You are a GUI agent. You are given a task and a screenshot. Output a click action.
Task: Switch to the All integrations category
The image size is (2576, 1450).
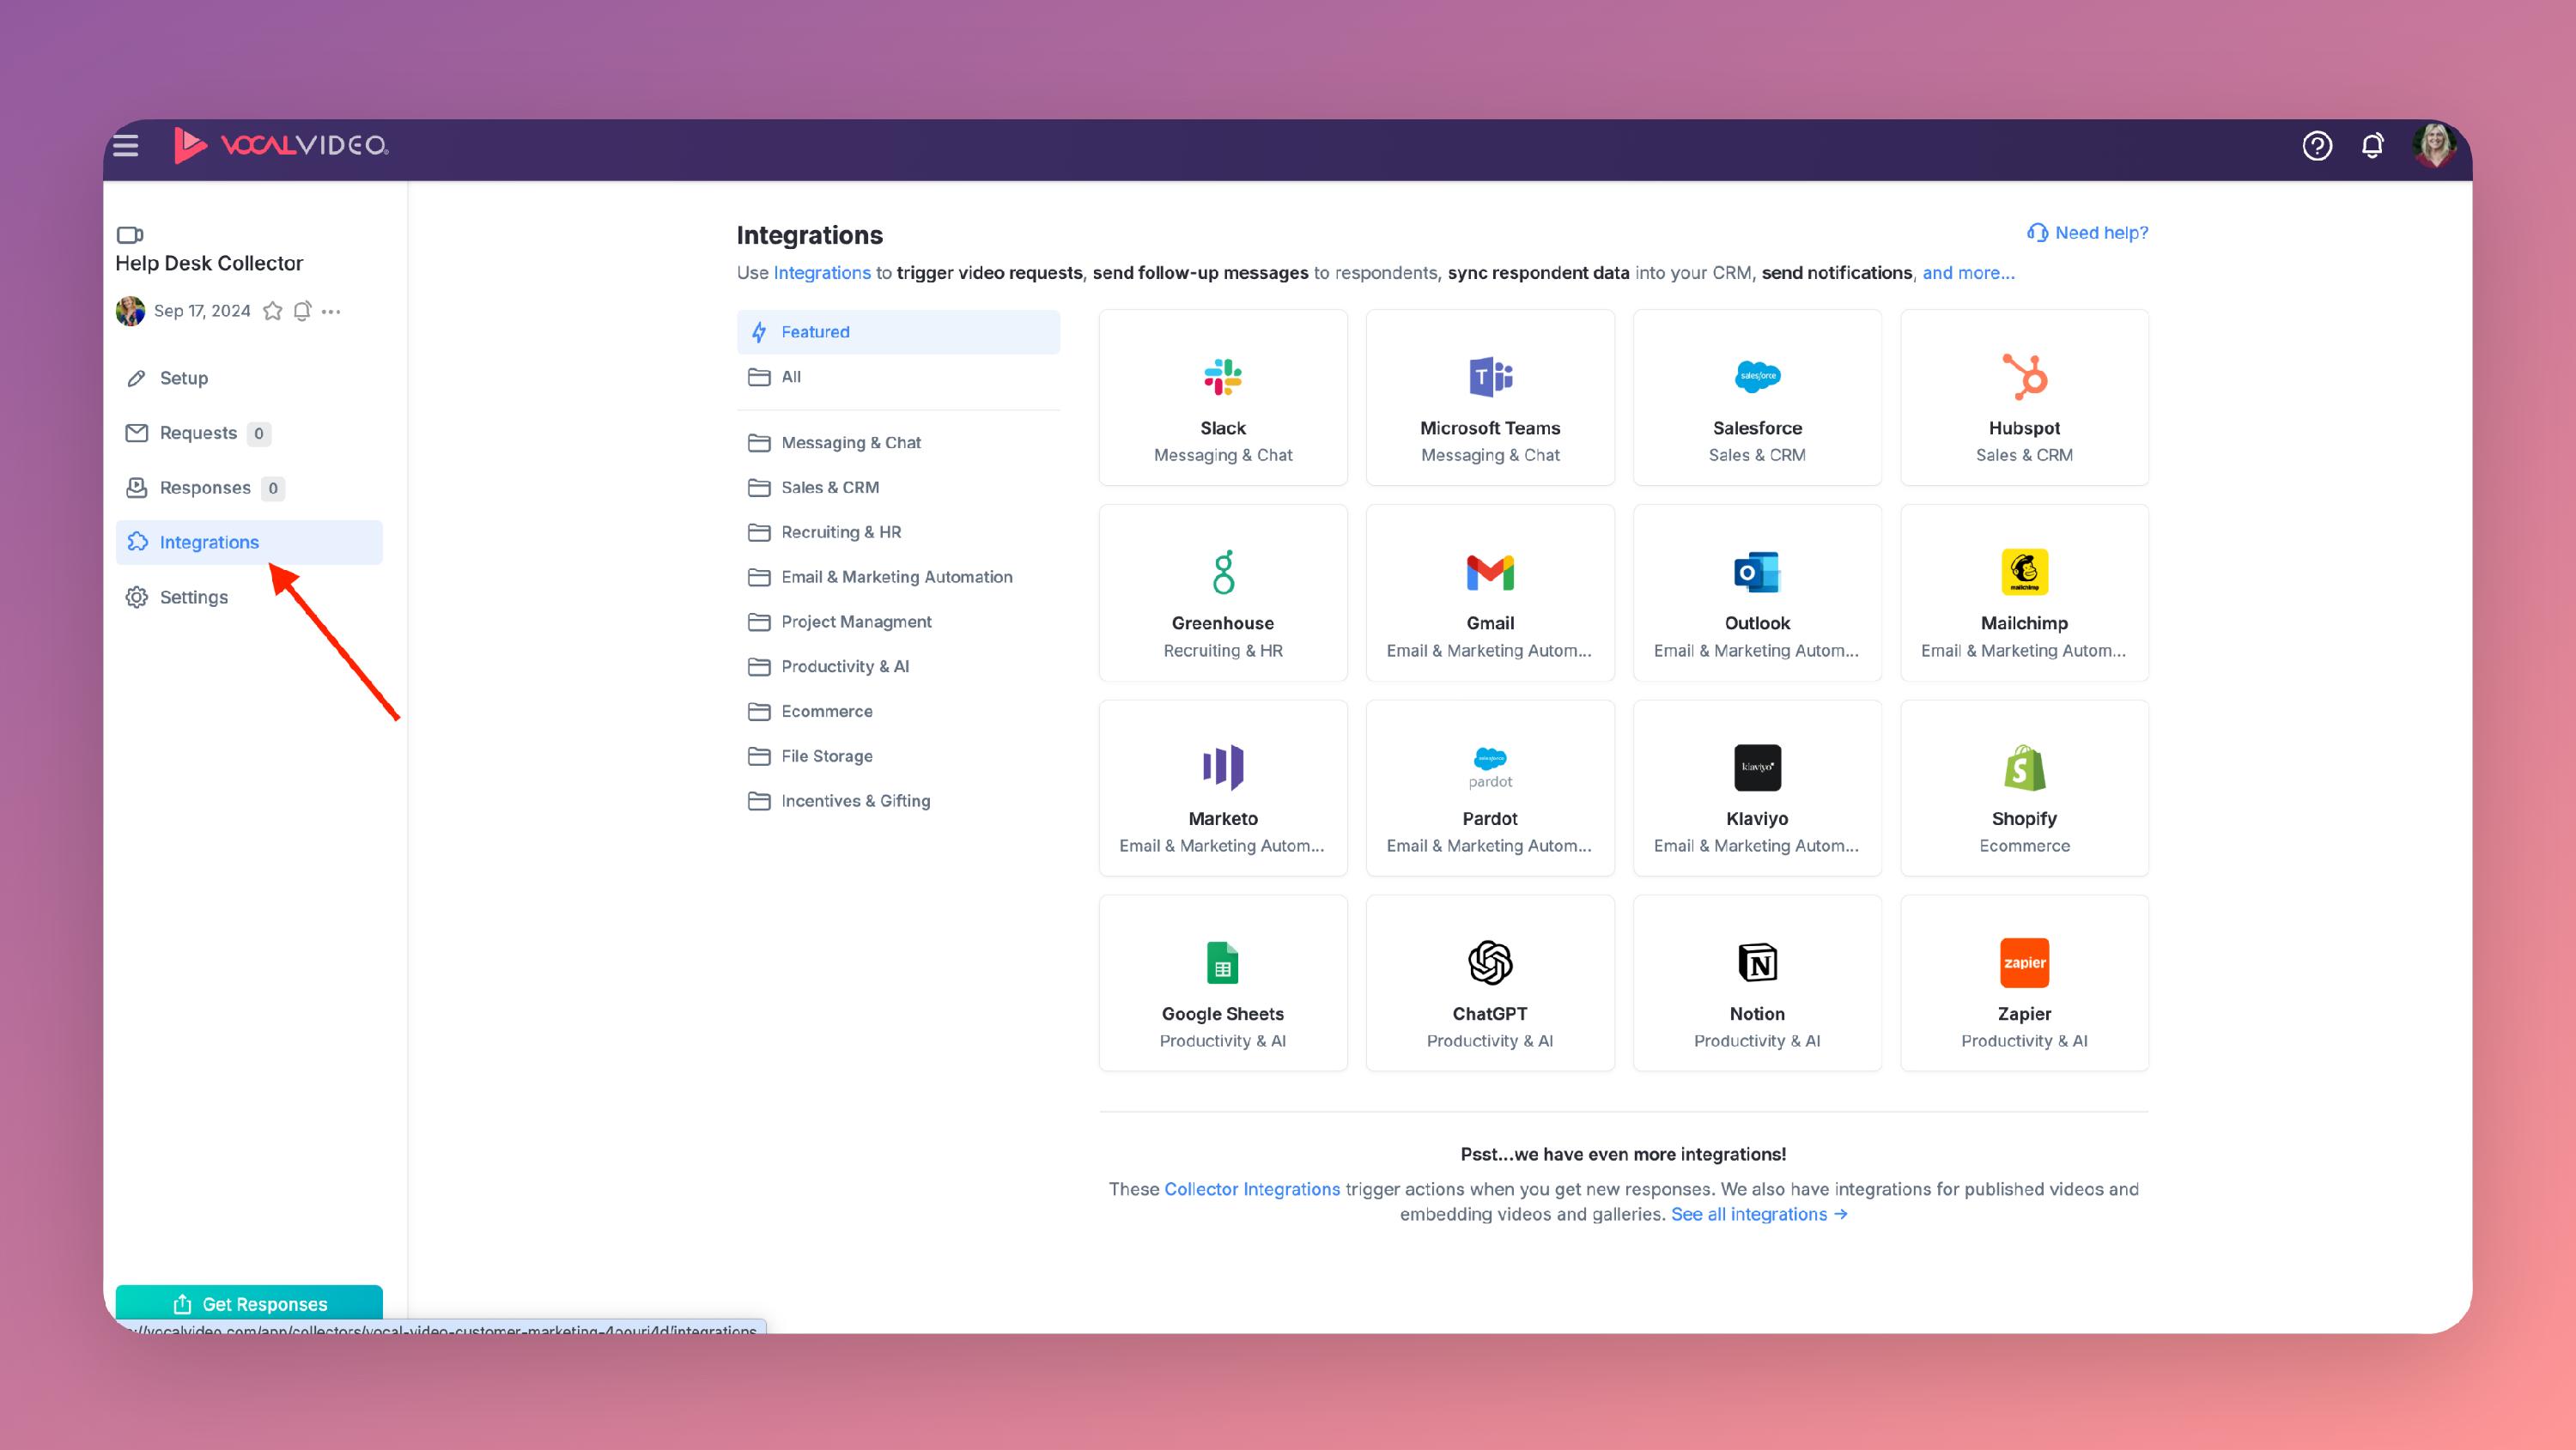point(791,377)
